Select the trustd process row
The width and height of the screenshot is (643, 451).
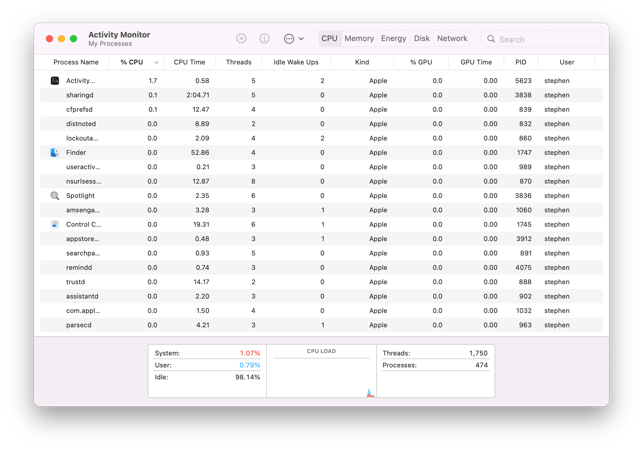[x=322, y=282]
